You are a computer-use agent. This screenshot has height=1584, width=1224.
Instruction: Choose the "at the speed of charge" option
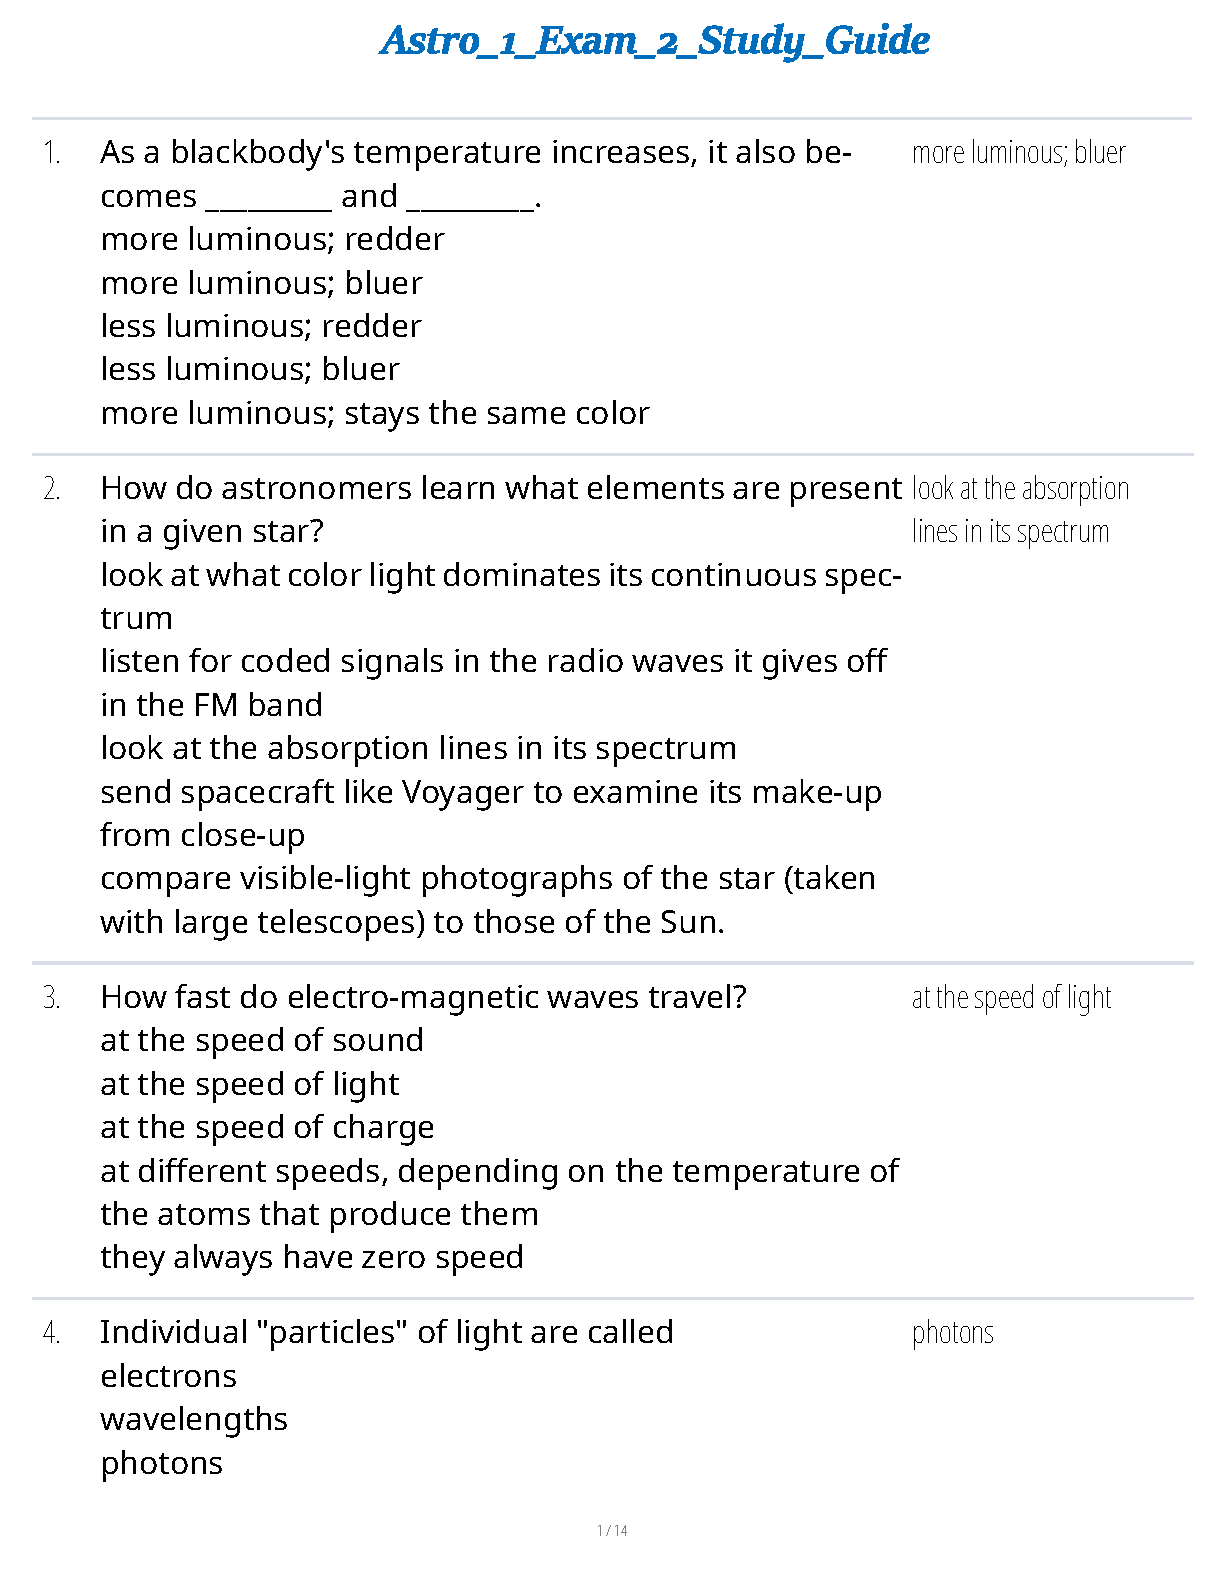(x=267, y=1128)
